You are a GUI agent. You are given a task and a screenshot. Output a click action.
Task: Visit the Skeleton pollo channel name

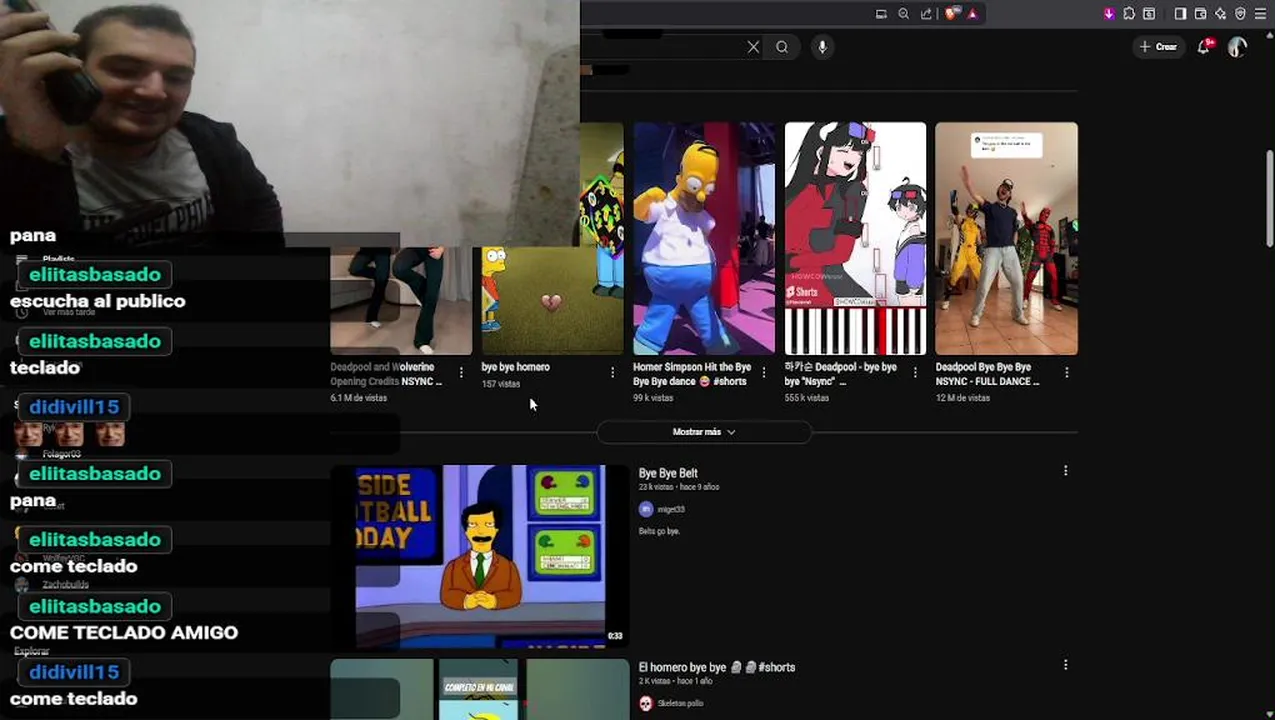[680, 703]
